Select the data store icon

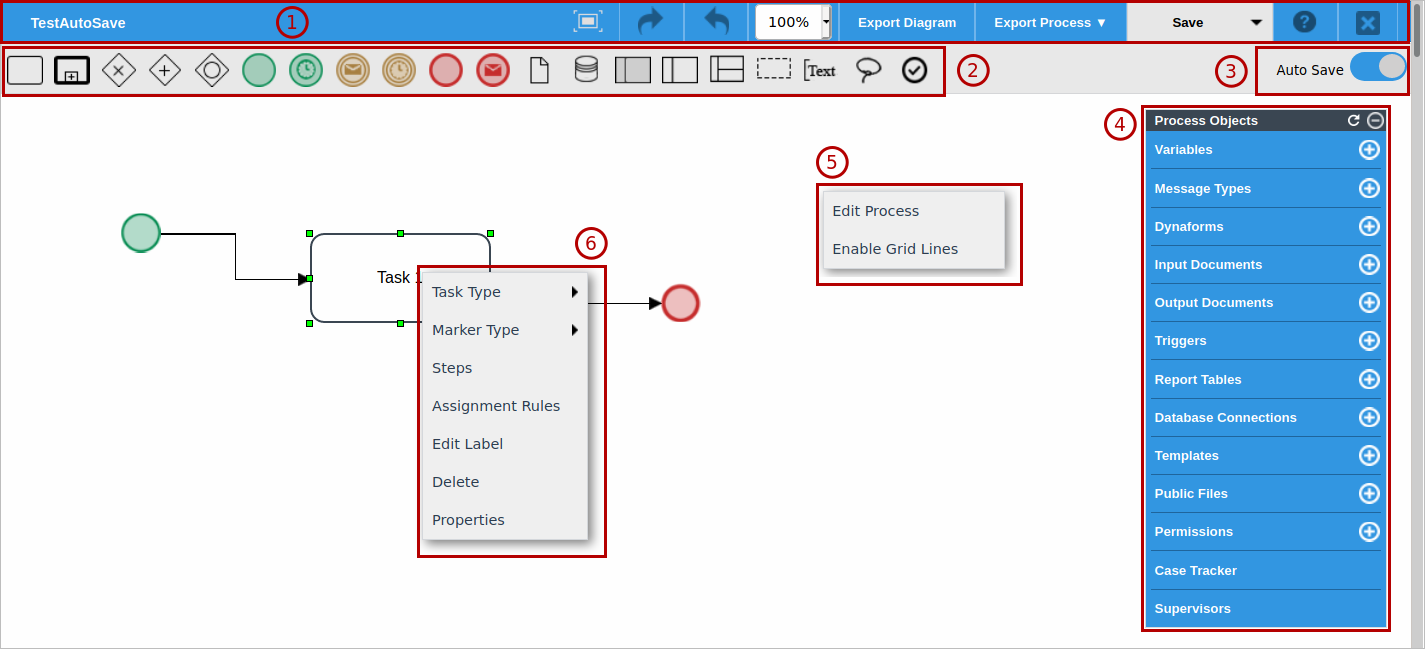pyautogui.click(x=586, y=70)
